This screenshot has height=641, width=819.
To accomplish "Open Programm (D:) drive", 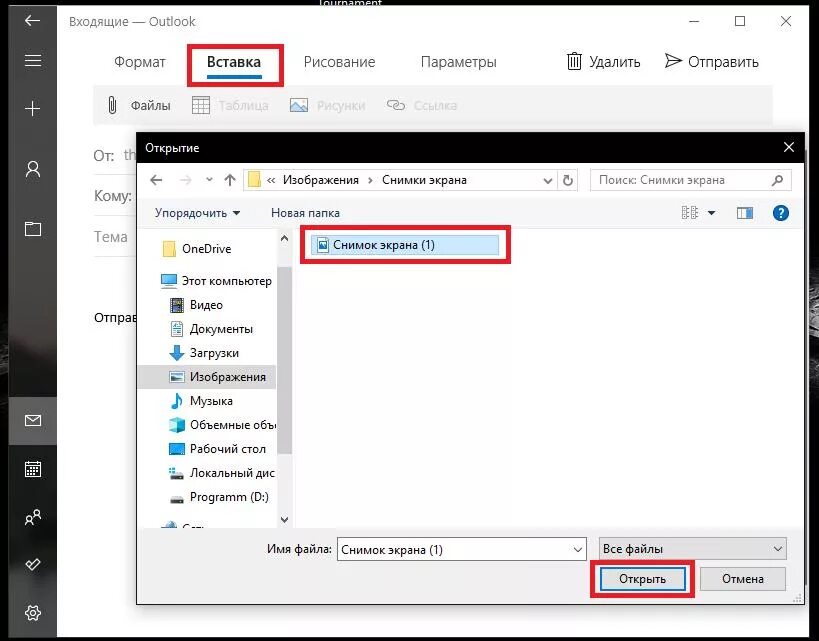I will click(219, 497).
